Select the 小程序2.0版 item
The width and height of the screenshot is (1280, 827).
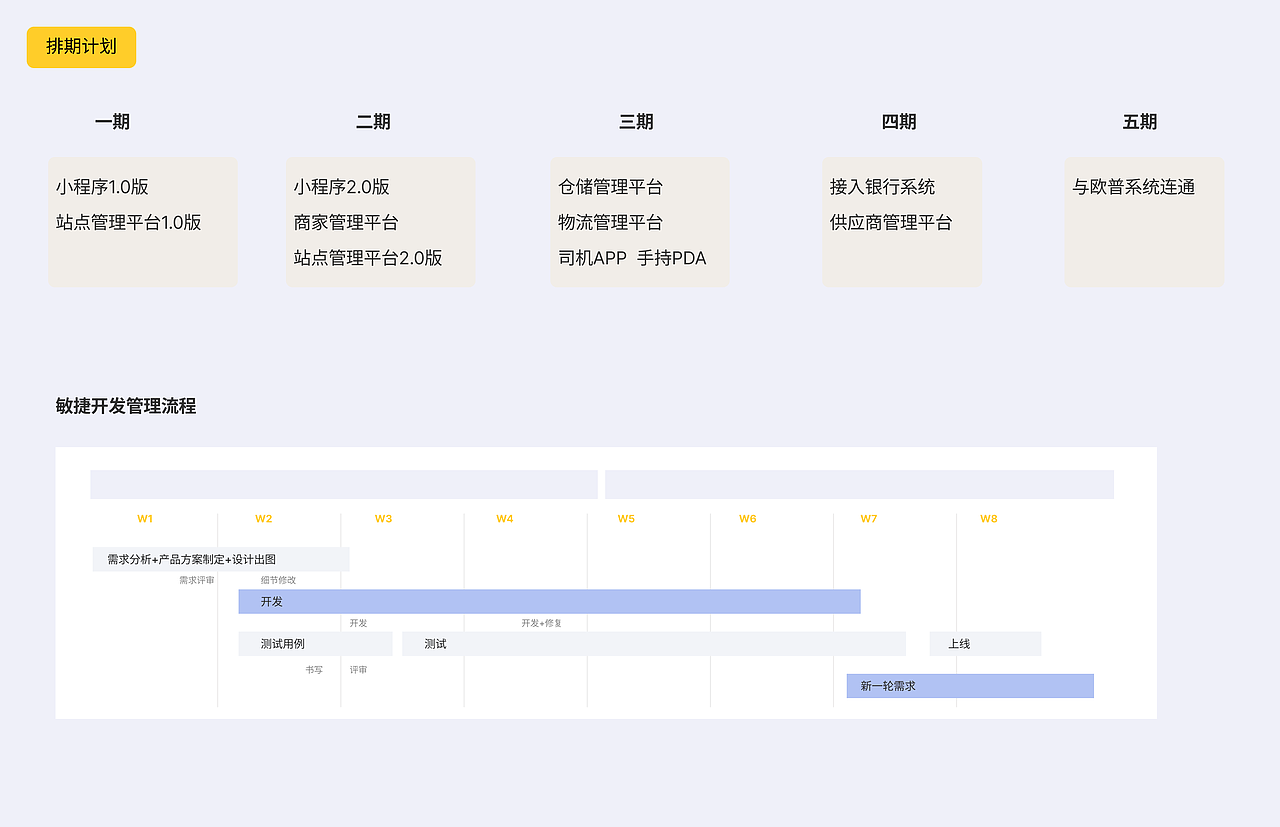pos(339,186)
